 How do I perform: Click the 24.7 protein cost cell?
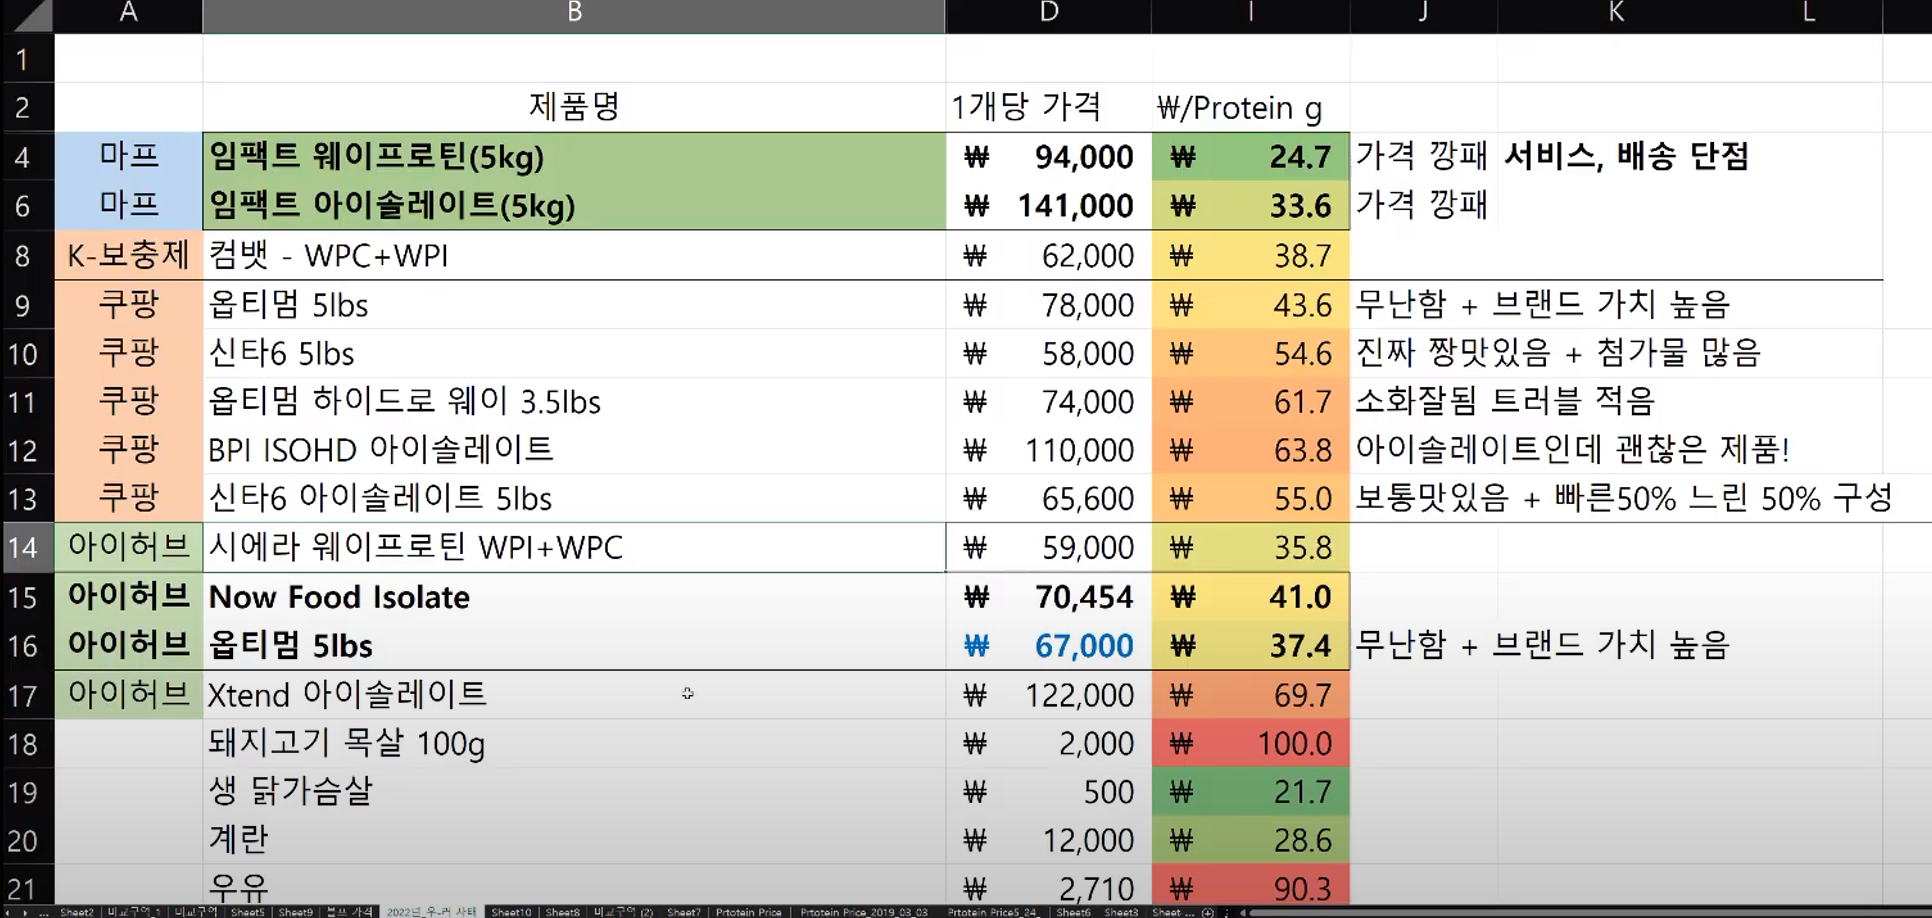pyautogui.click(x=1250, y=157)
